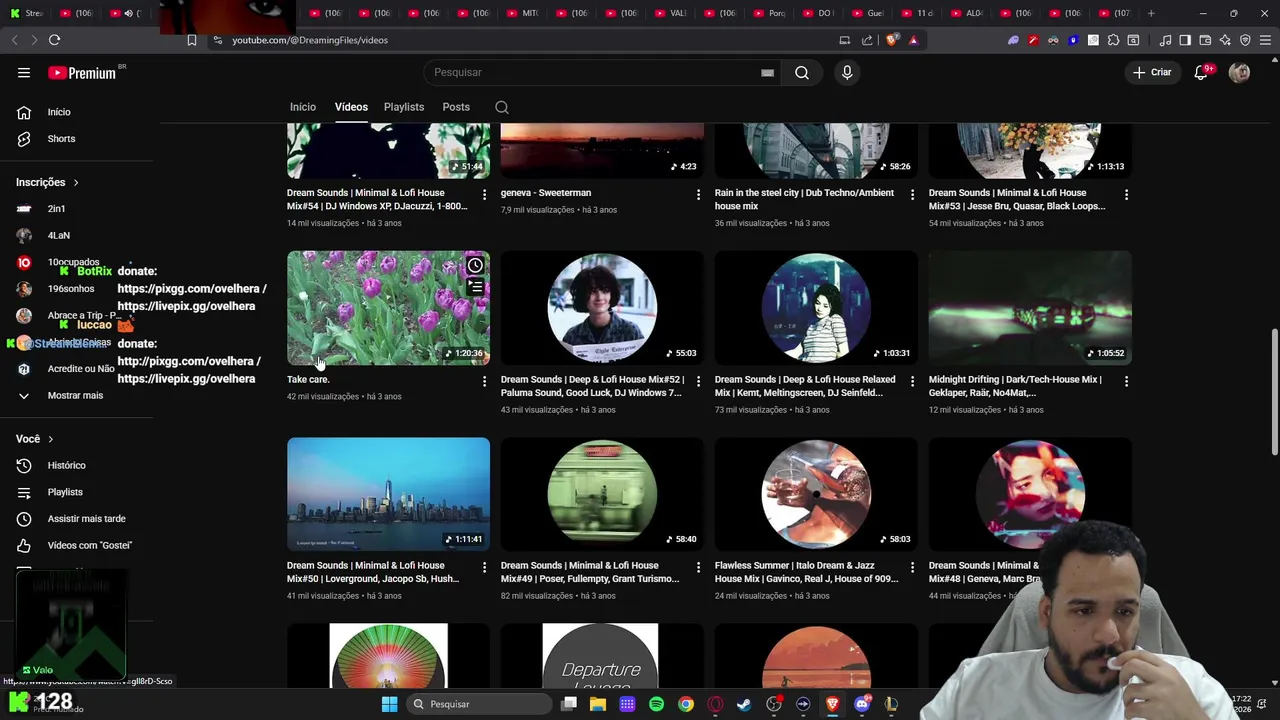Open Steam from the taskbar

(744, 704)
